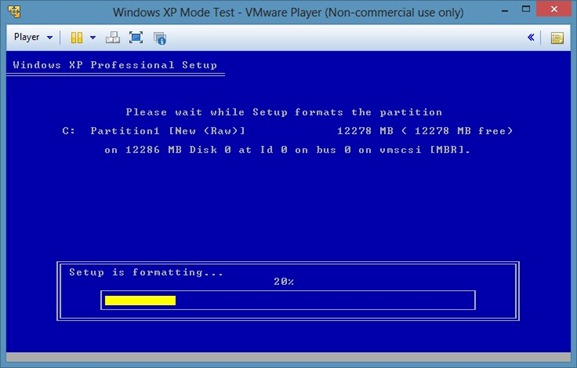Minimize the VMware Player window
This screenshot has width=577, height=368.
pyautogui.click(x=505, y=10)
